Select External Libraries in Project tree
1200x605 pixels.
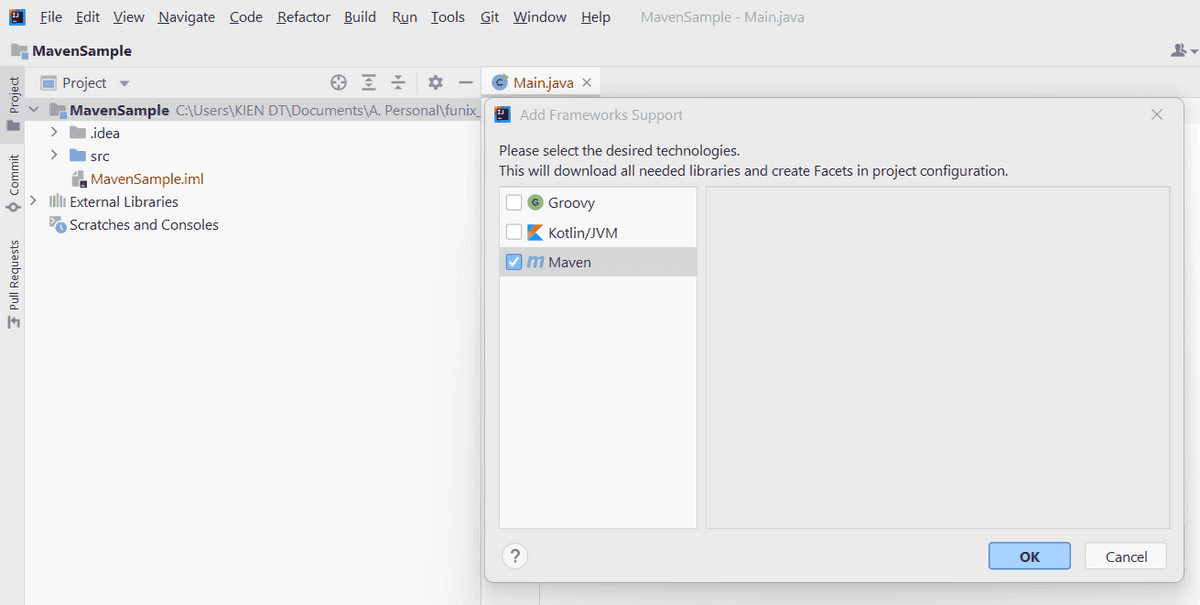124,201
